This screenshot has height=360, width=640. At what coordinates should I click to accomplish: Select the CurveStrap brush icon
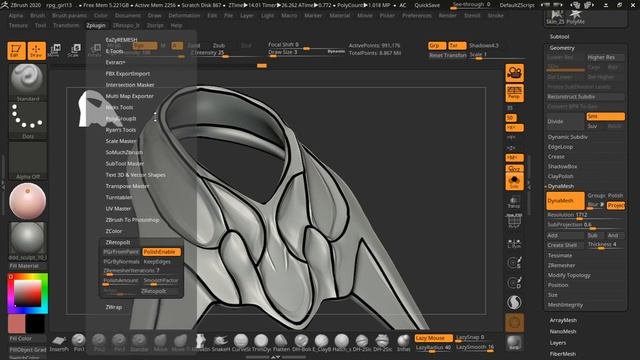[x=241, y=342]
